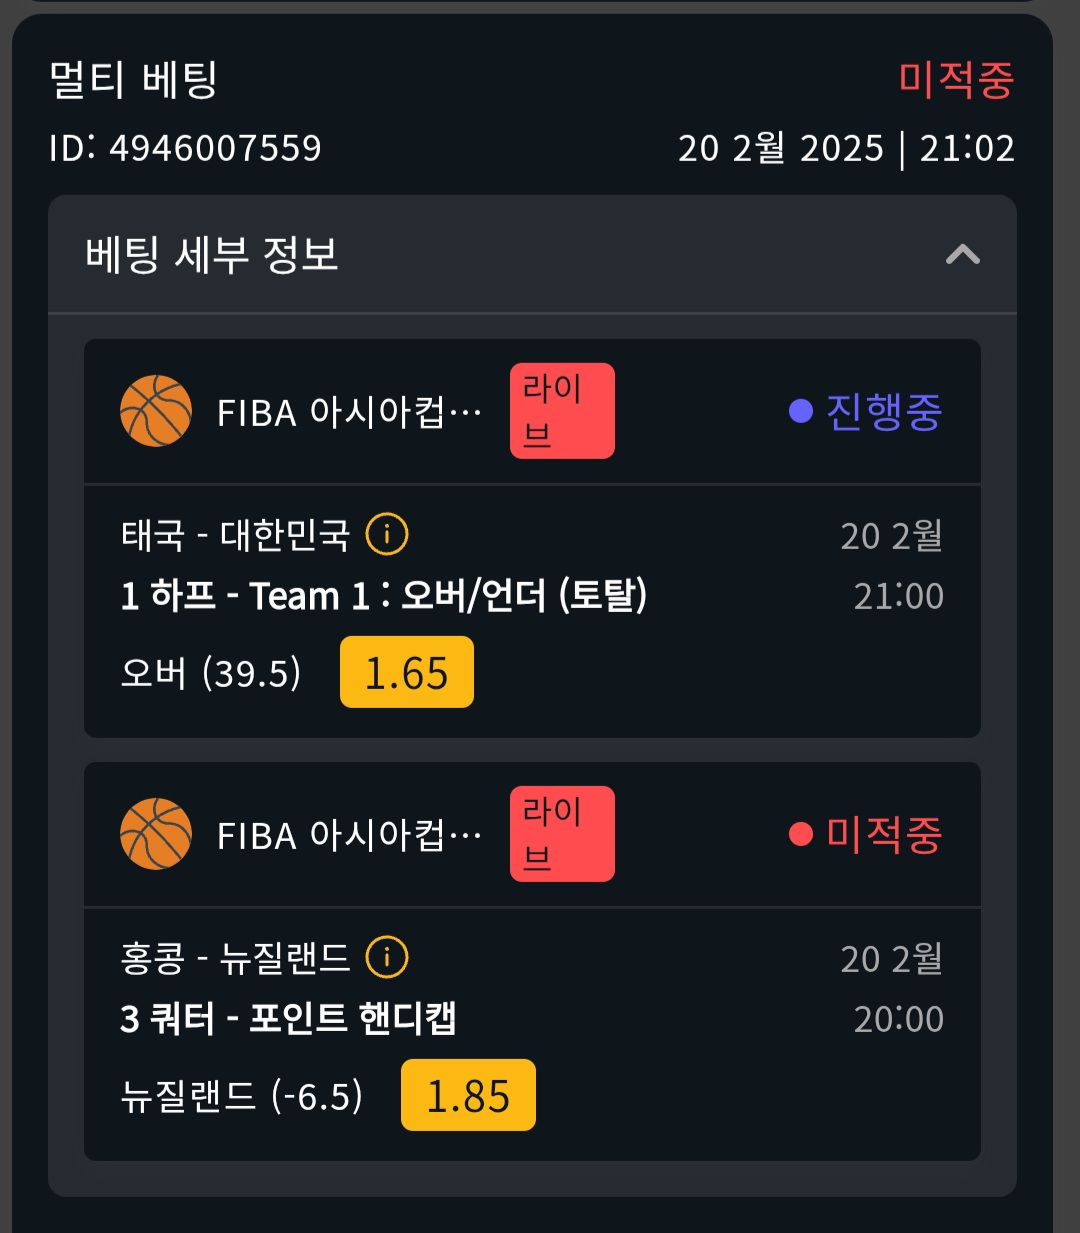Image resolution: width=1080 pixels, height=1233 pixels.
Task: Tap the first 라이브 red badge
Action: click(562, 411)
